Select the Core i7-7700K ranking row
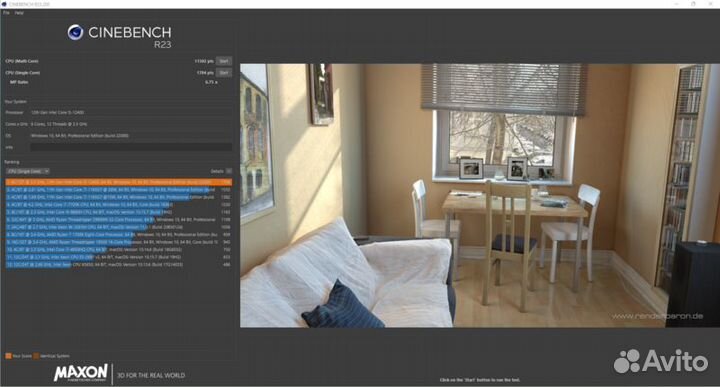Screen dimensions: 720x387 [118, 205]
